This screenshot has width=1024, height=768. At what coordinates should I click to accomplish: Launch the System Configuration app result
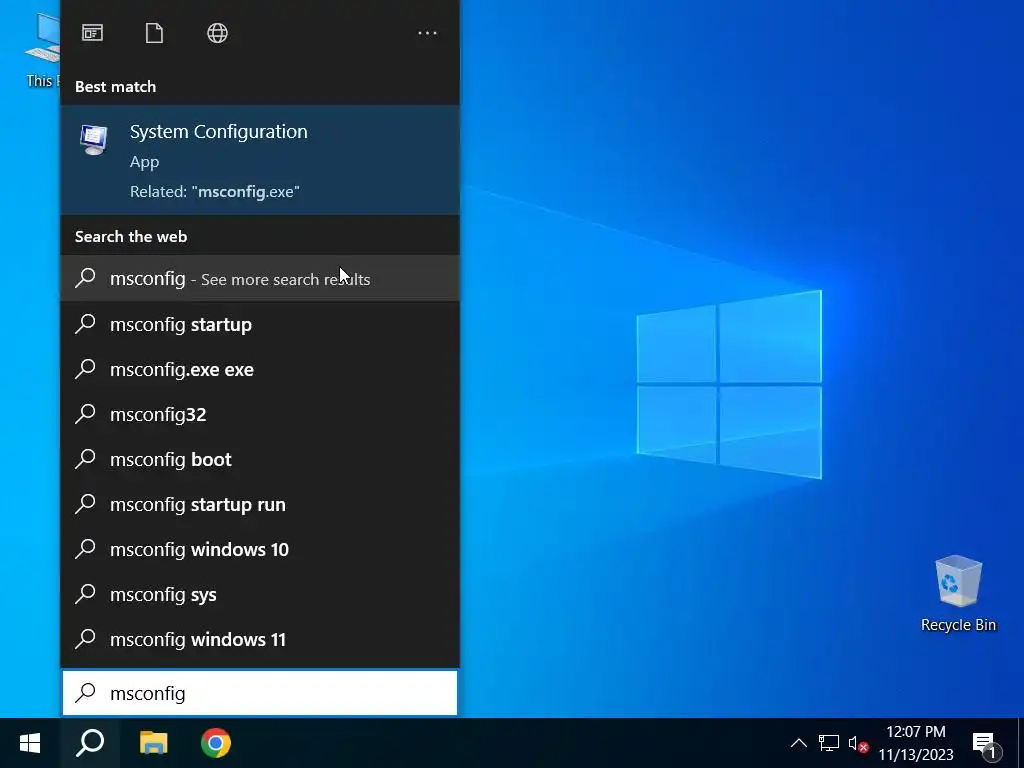(260, 160)
